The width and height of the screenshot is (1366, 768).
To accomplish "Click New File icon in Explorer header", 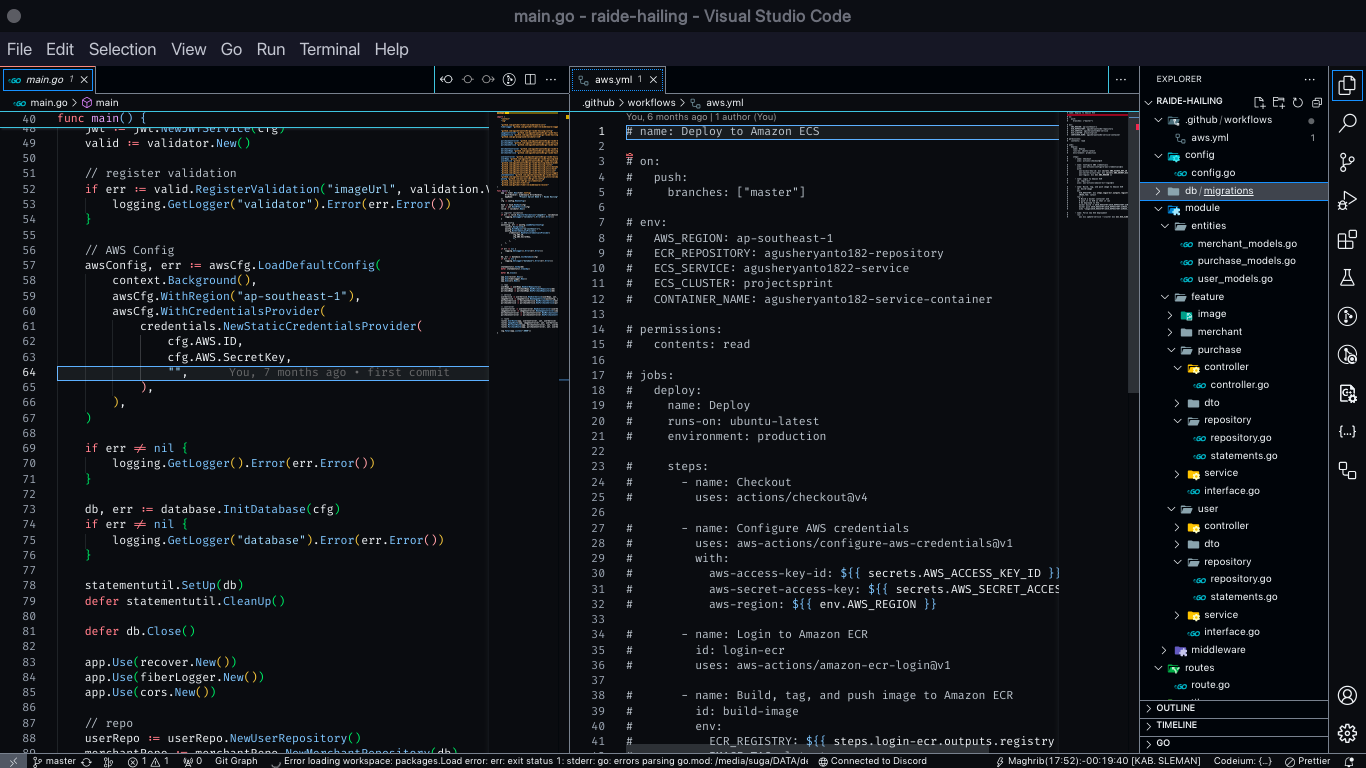I will (x=1260, y=102).
